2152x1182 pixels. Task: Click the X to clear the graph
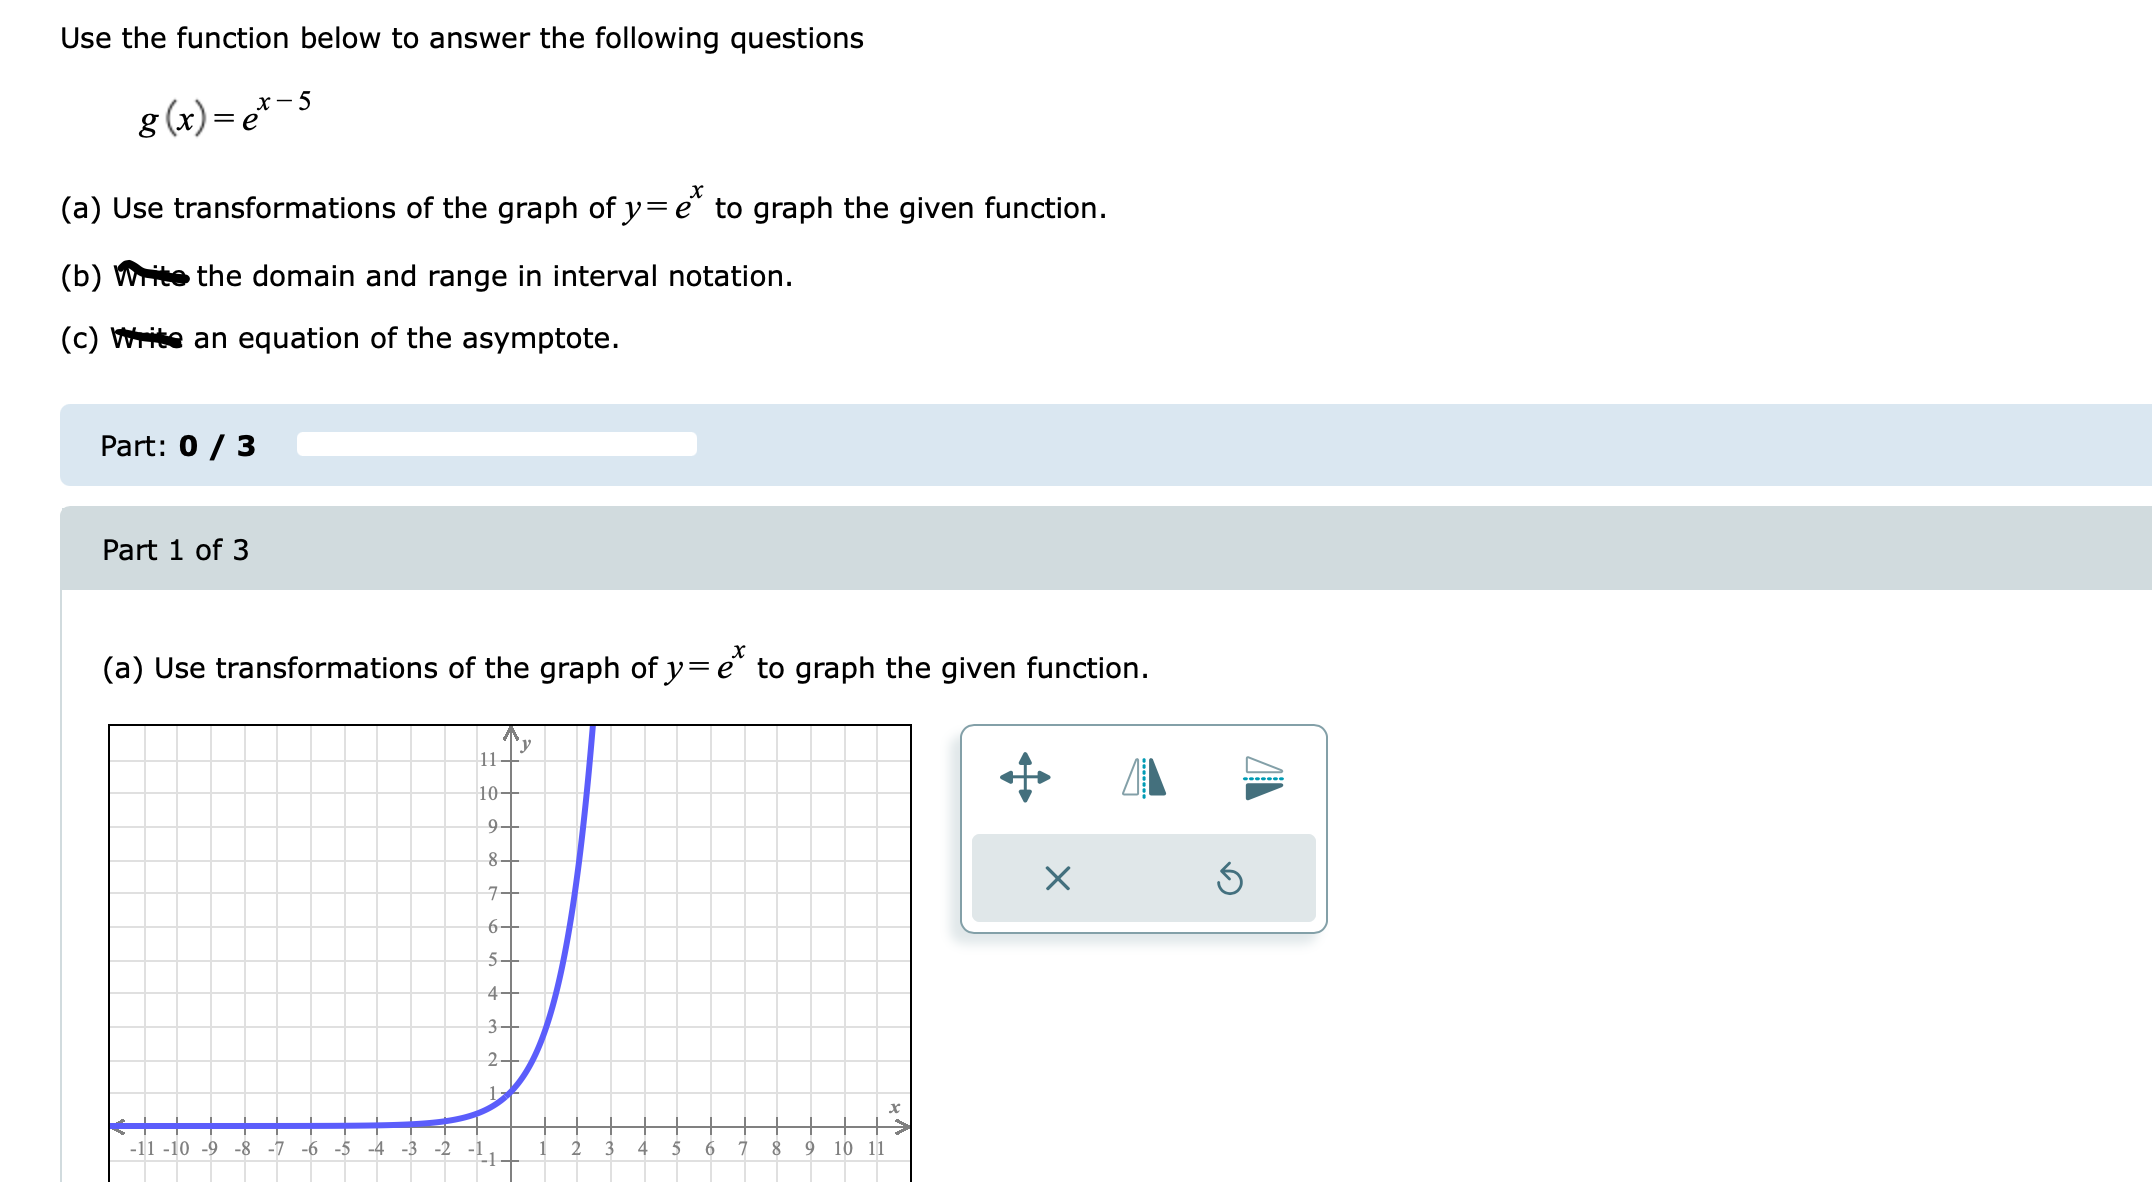(x=1057, y=878)
